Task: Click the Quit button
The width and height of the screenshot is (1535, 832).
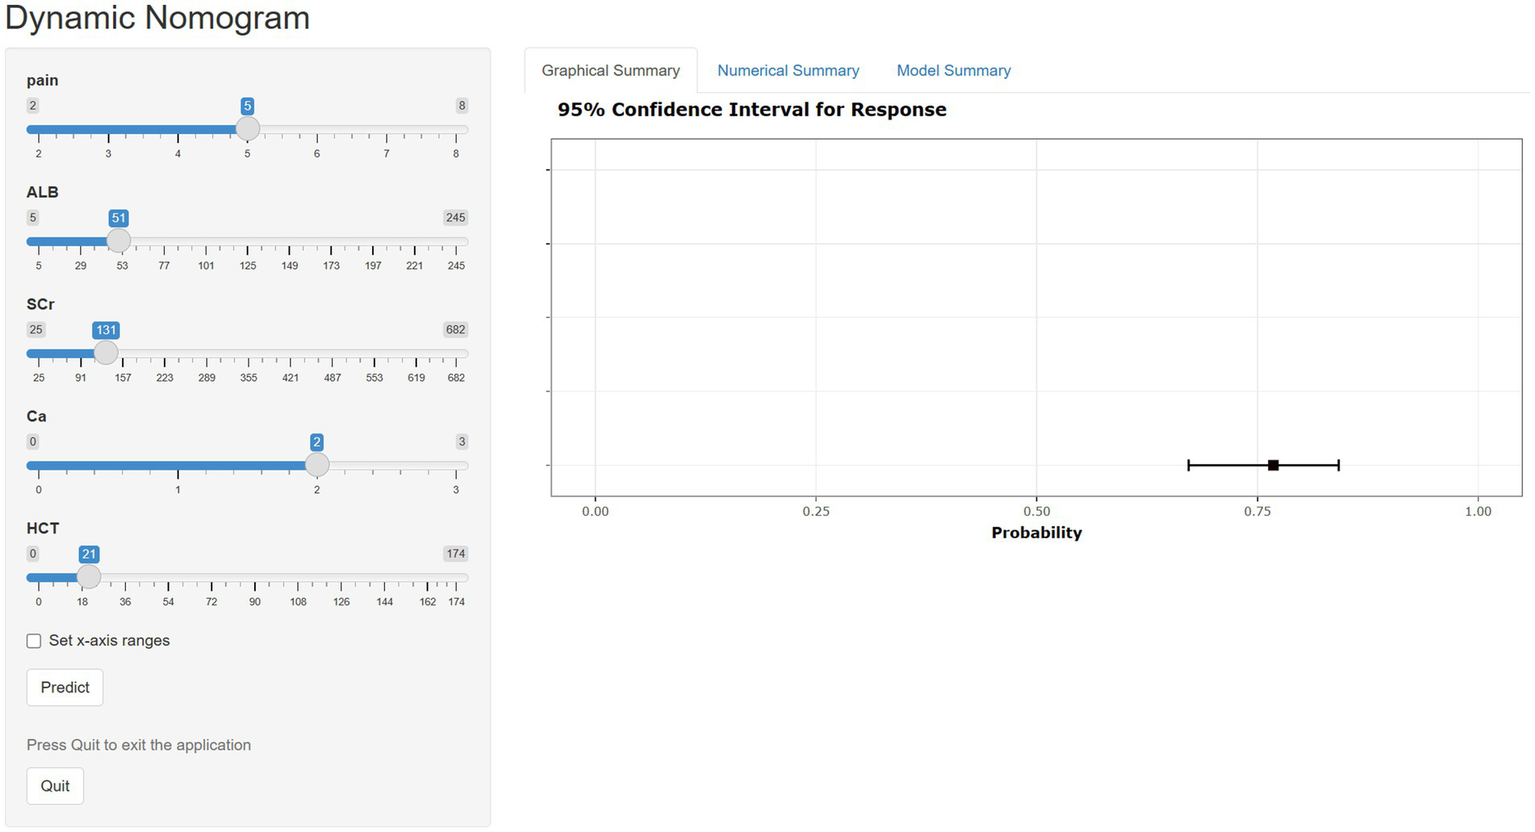Action: pyautogui.click(x=55, y=786)
